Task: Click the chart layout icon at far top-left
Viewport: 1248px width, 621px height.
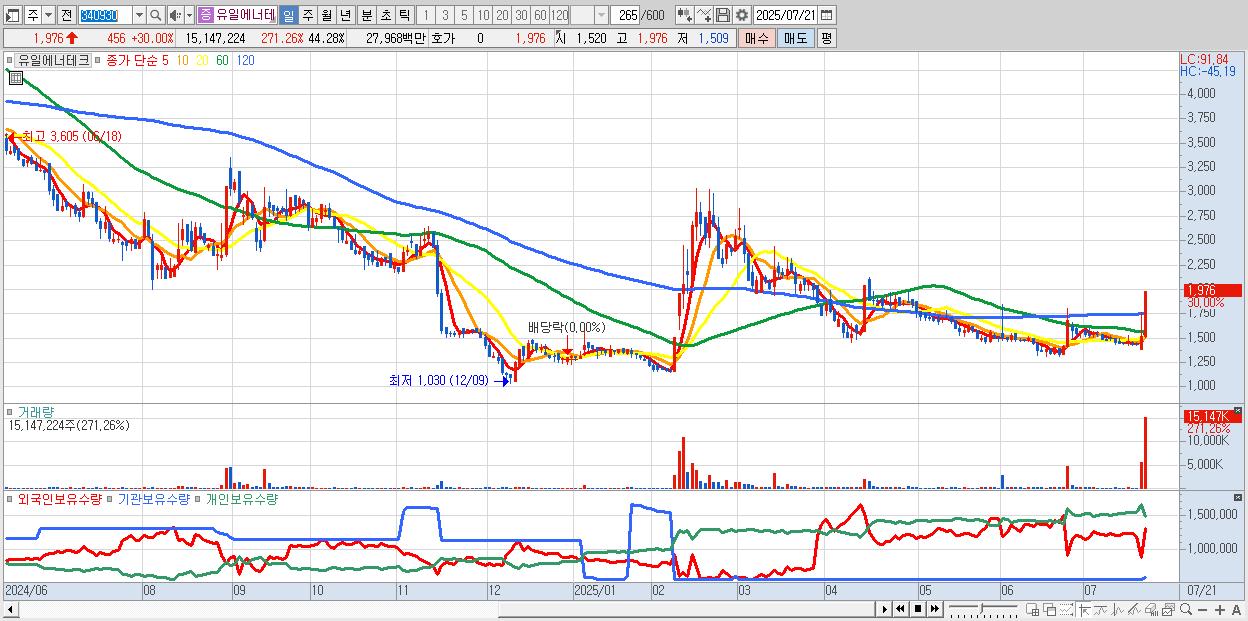Action: (12, 15)
